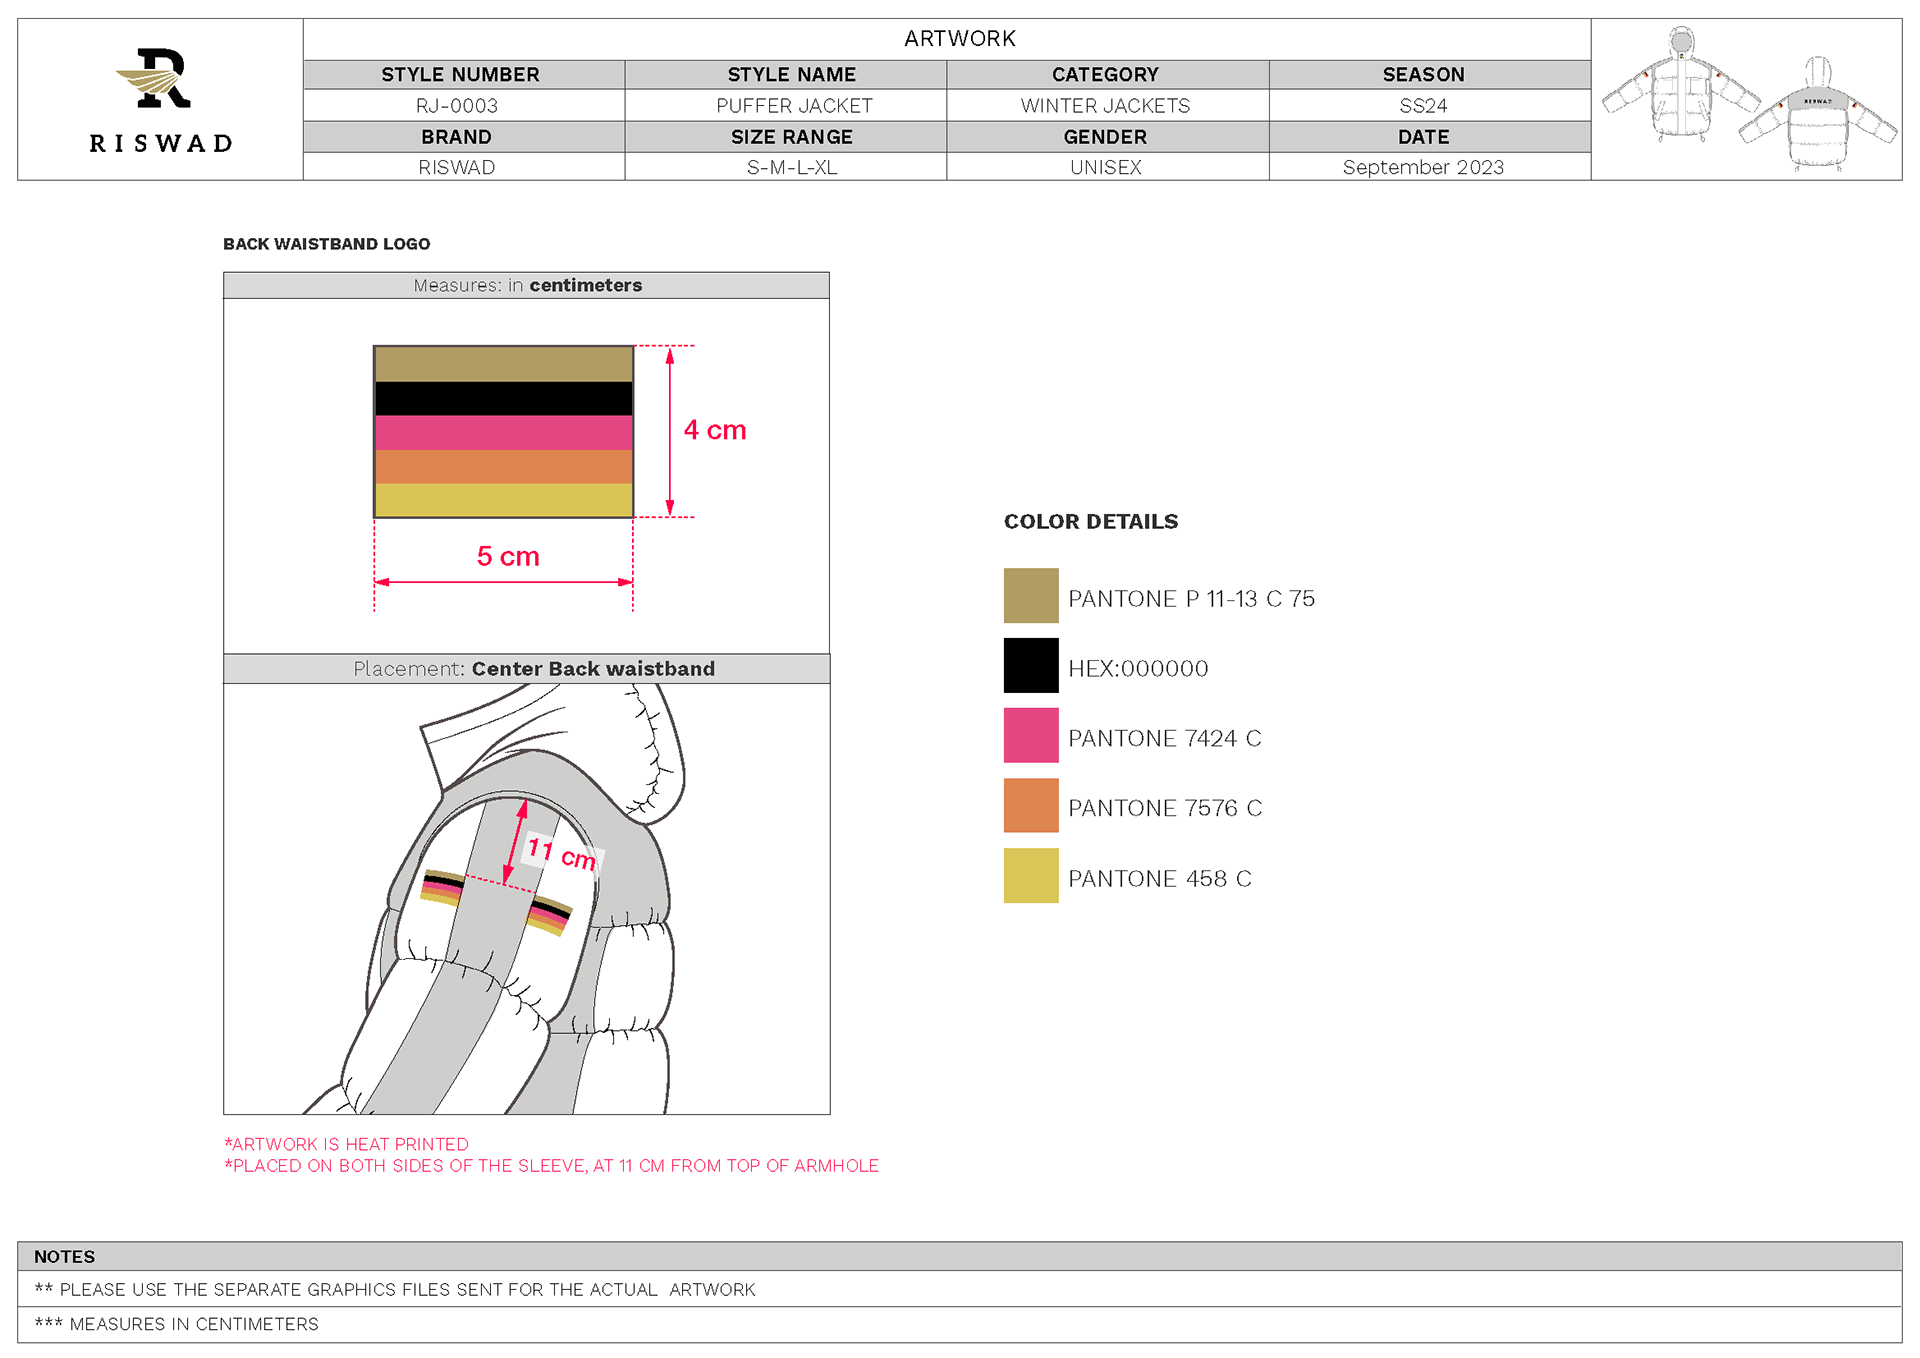The image size is (1920, 1358).
Task: Choose the yellow Pantone 458 C swatch
Action: tap(1030, 876)
